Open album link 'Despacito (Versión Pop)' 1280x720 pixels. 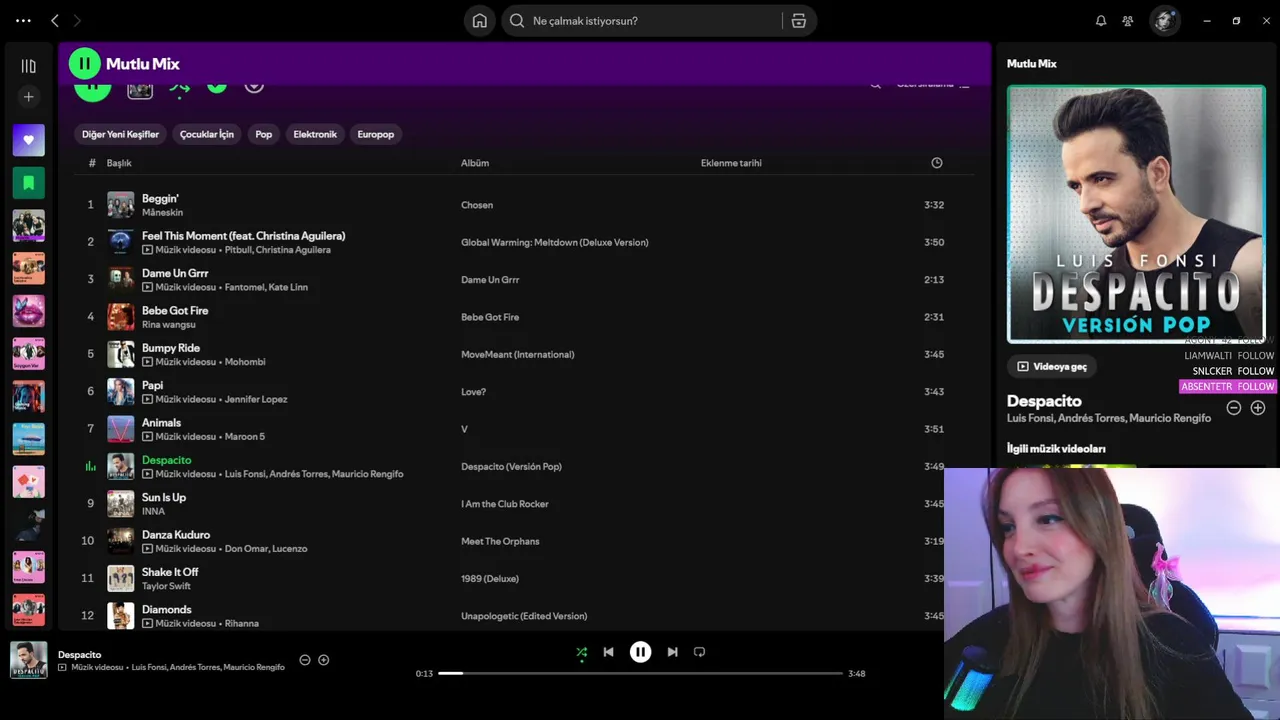pyautogui.click(x=511, y=467)
